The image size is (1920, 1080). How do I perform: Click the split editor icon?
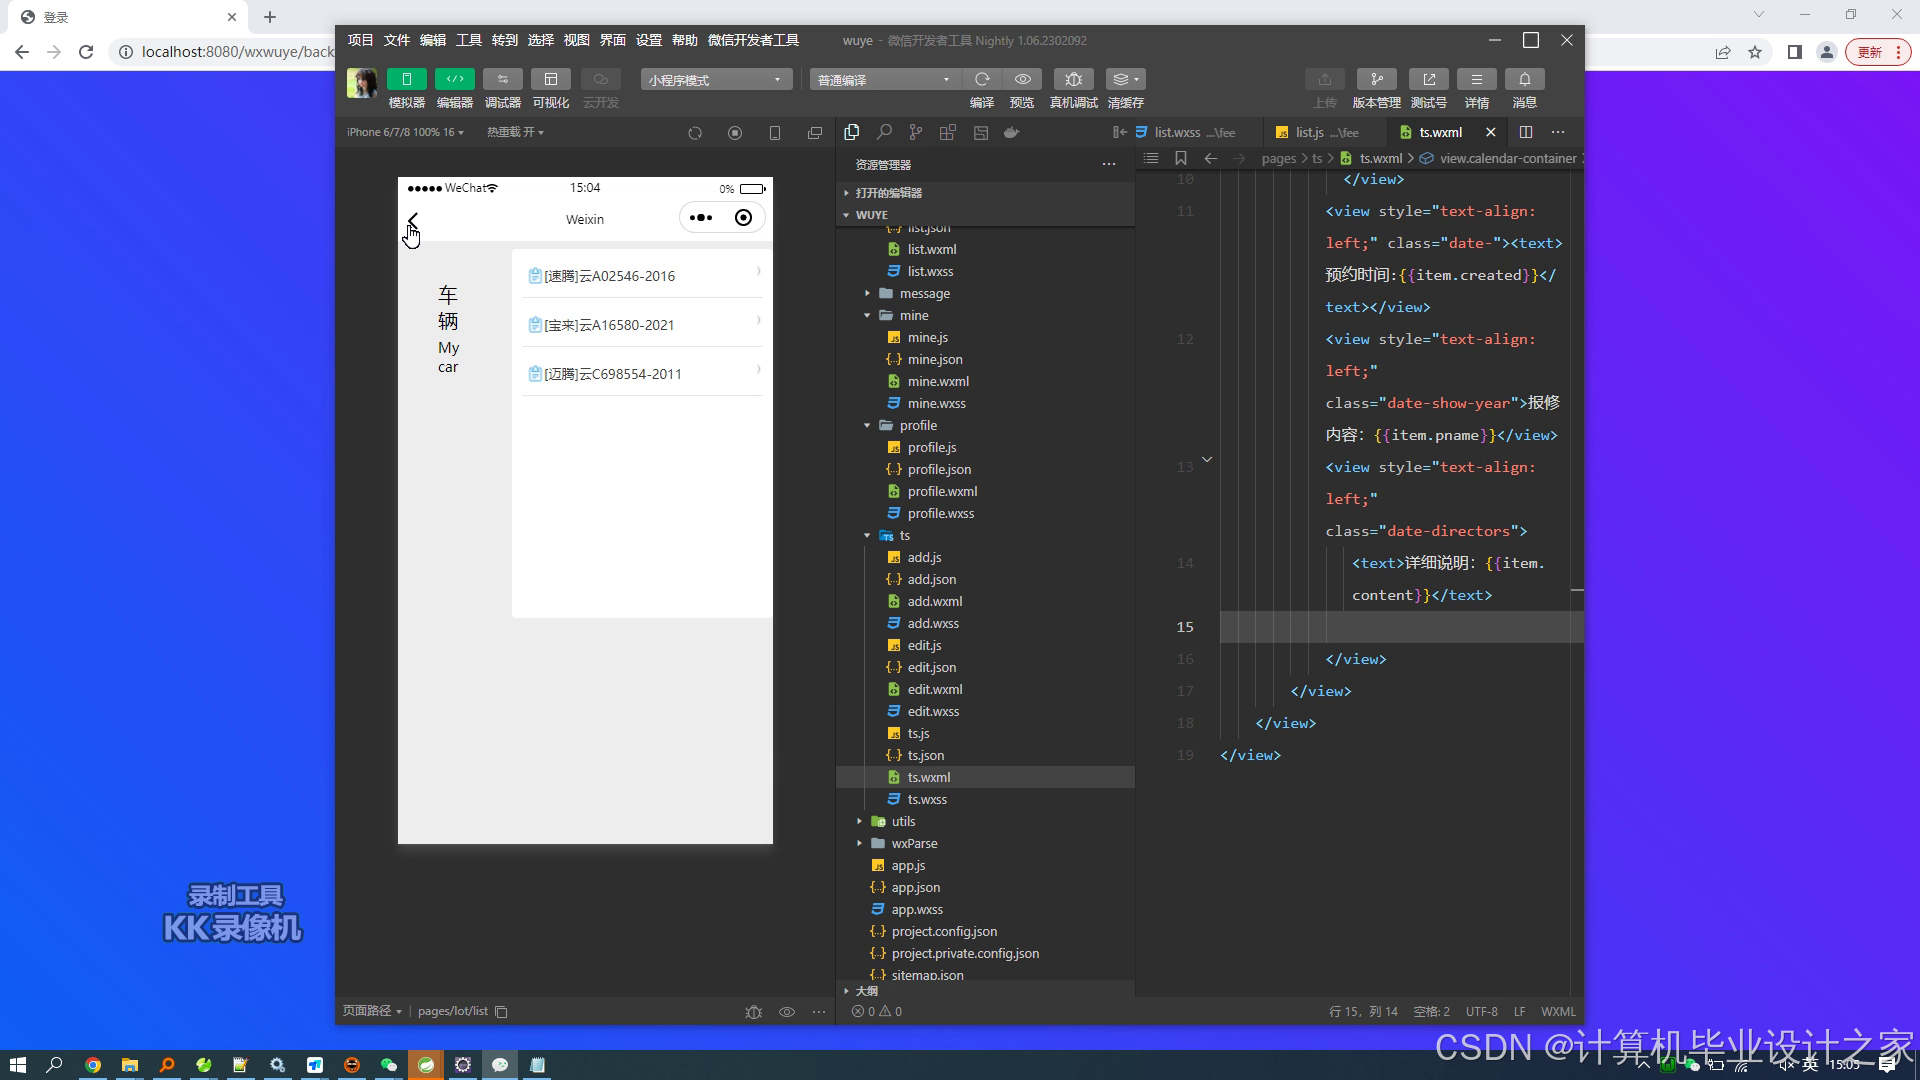tap(1526, 132)
